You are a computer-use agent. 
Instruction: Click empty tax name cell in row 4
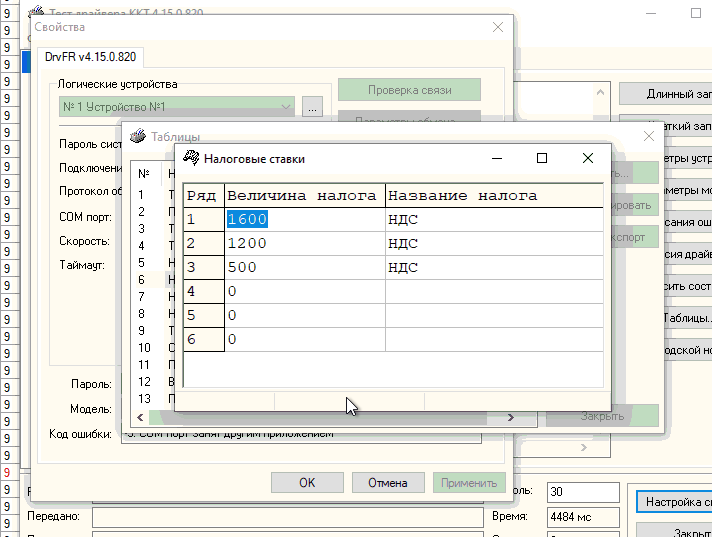494,291
